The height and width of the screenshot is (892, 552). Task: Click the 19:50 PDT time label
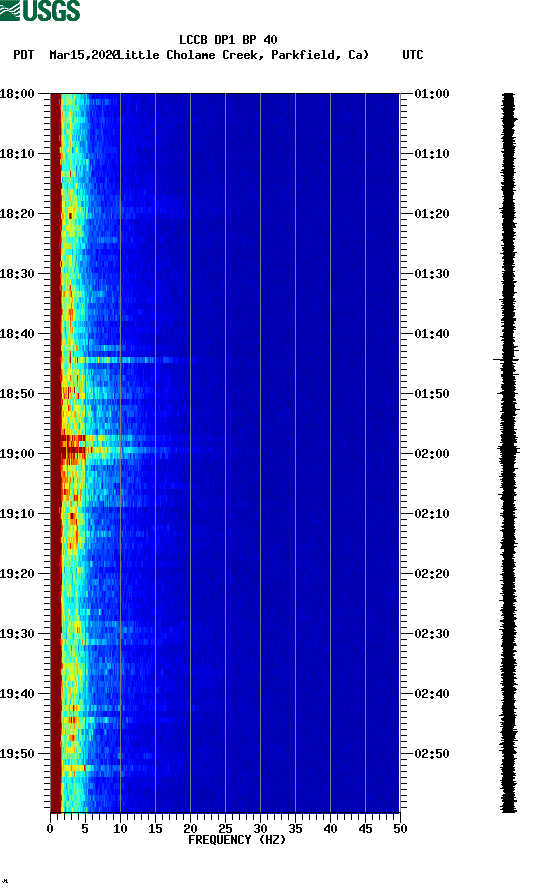click(x=17, y=754)
